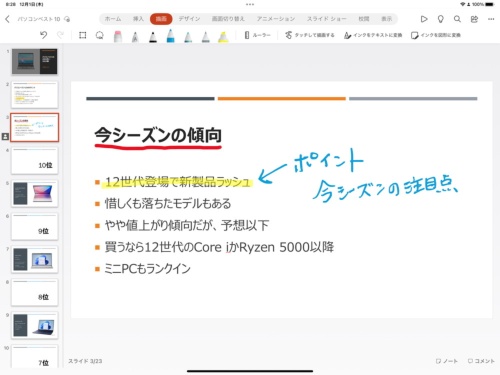This screenshot has width=500, height=375.
Task: Select the rectangular selection tool
Action: [x=82, y=35]
